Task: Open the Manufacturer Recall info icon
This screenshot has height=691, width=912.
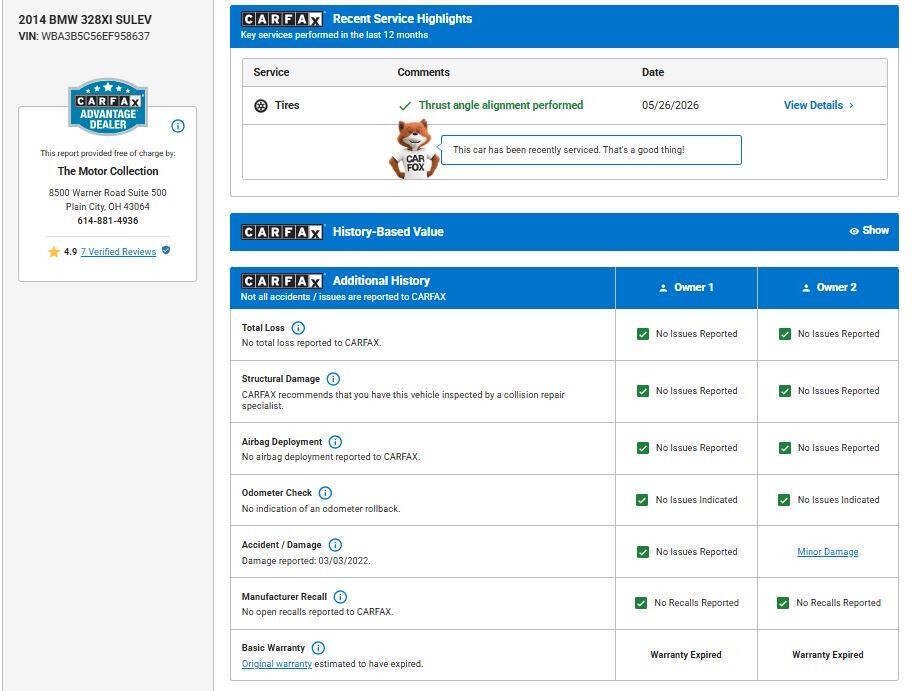Action: click(341, 597)
